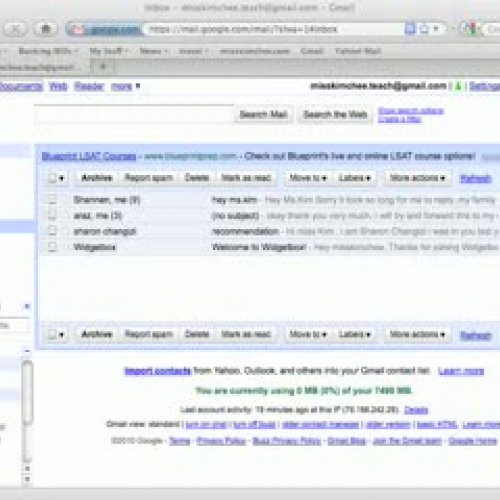Tick the select-all checkbox in bottom toolbar
This screenshot has width=500, height=500.
point(52,334)
